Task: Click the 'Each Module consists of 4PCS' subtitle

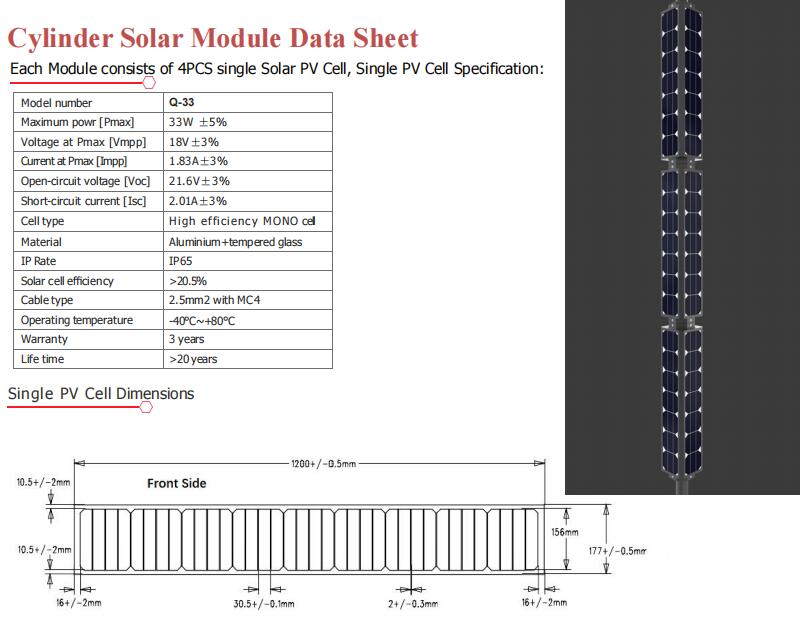Action: 277,69
